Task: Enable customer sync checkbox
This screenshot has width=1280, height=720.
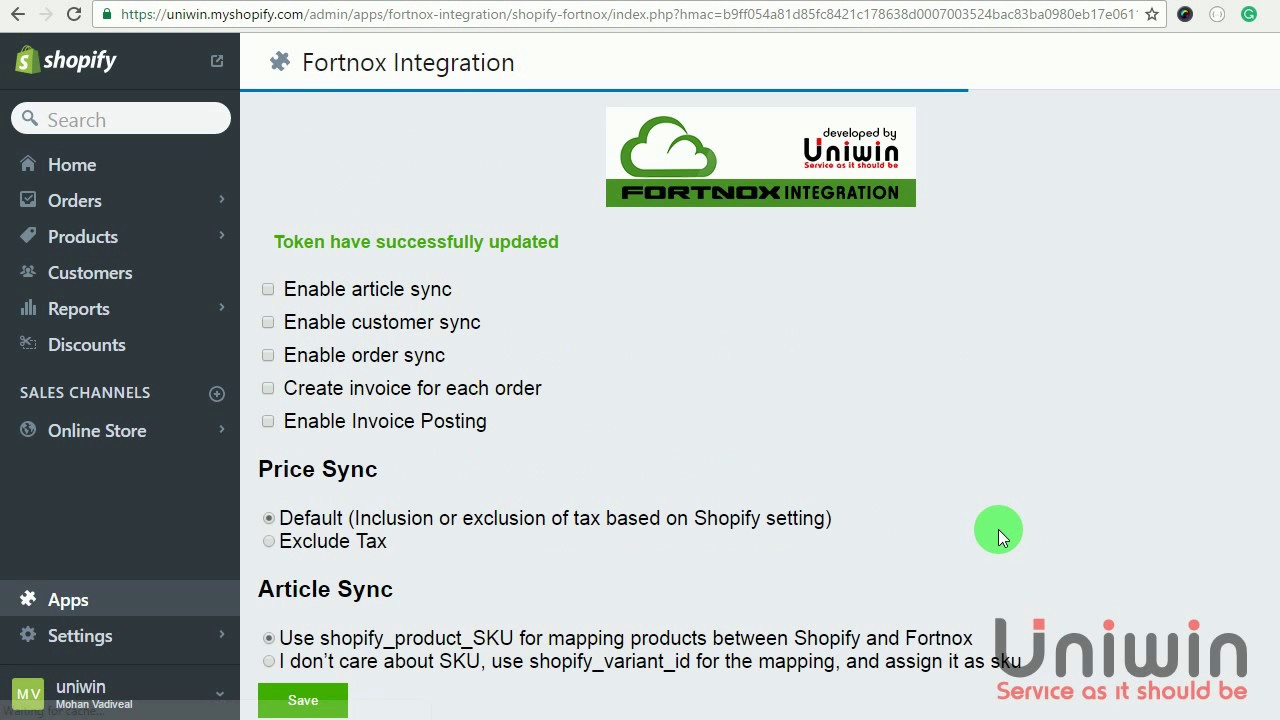Action: tap(268, 322)
